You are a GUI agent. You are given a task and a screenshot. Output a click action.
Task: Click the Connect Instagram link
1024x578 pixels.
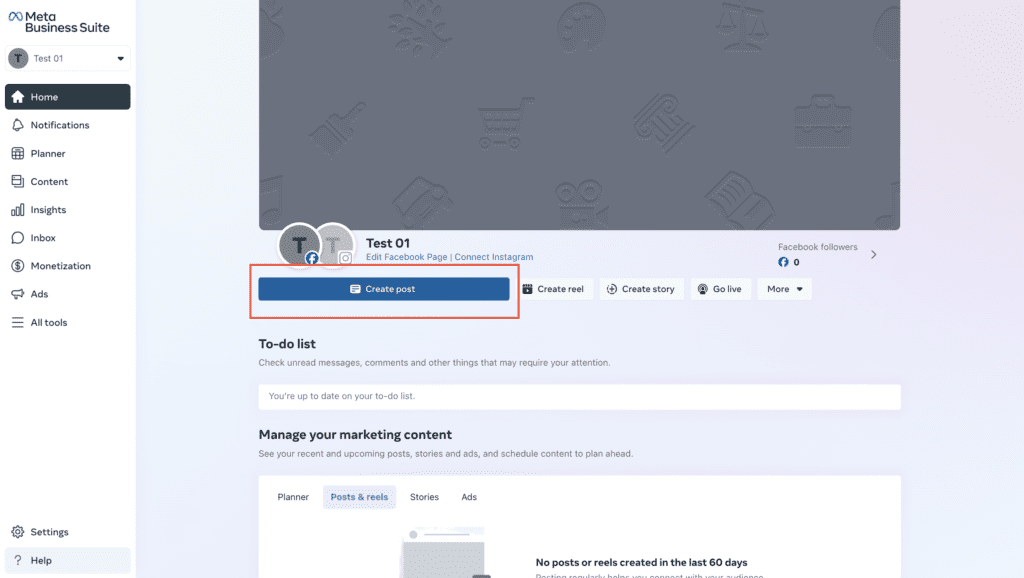tap(494, 257)
